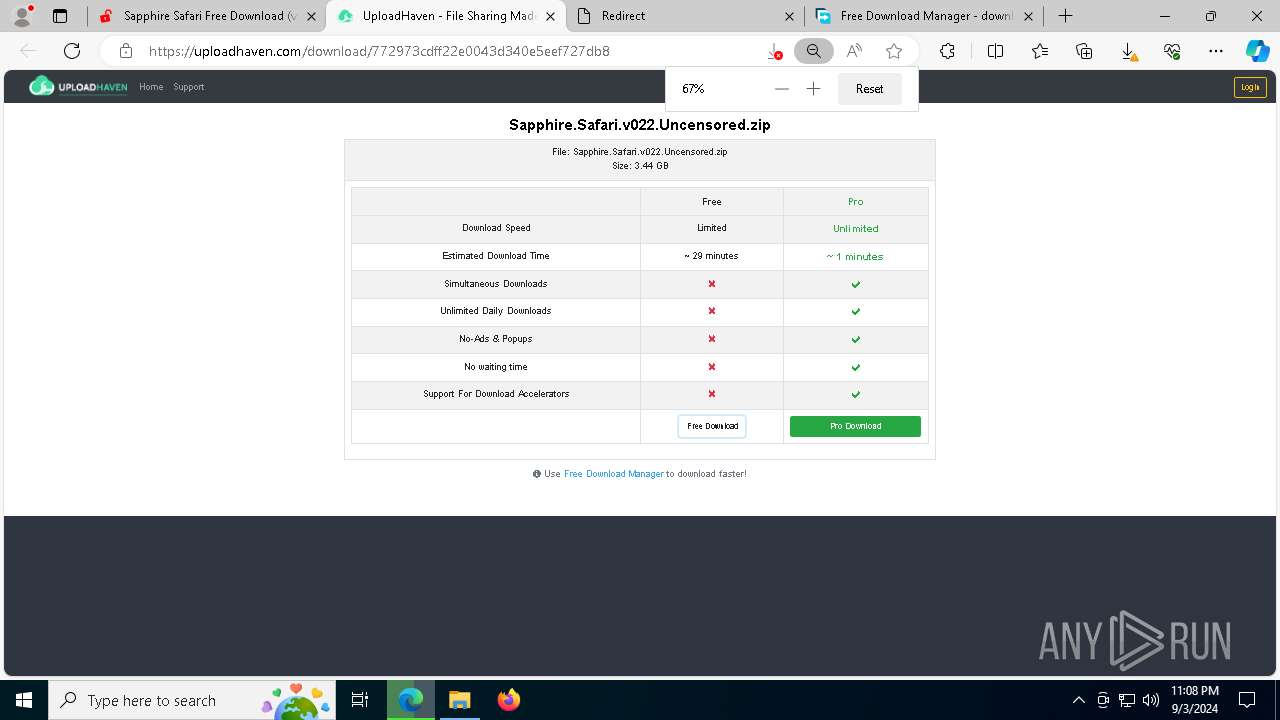
Task: Close the Free Download Manager tab
Action: 1028,16
